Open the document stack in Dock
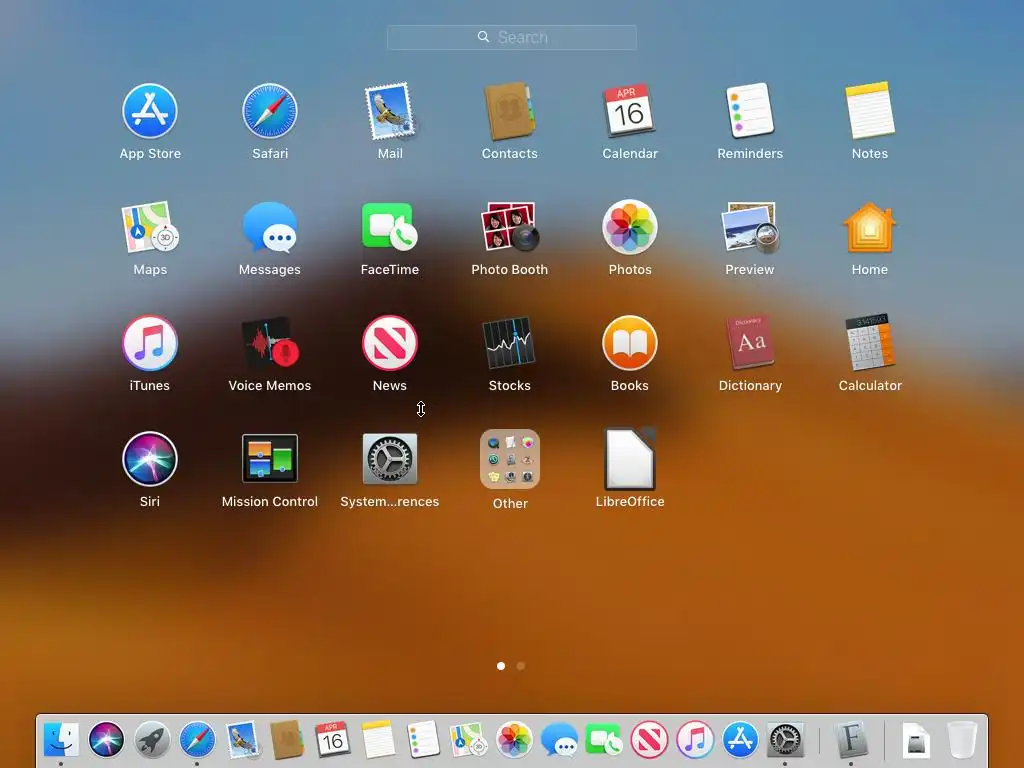This screenshot has width=1024, height=768. point(916,740)
